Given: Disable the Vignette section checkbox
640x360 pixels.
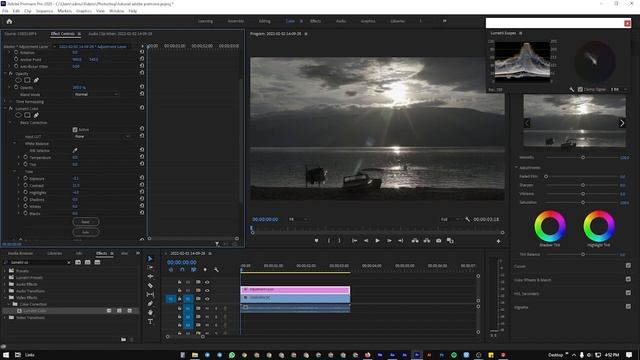Looking at the screenshot, I should [x=628, y=306].
